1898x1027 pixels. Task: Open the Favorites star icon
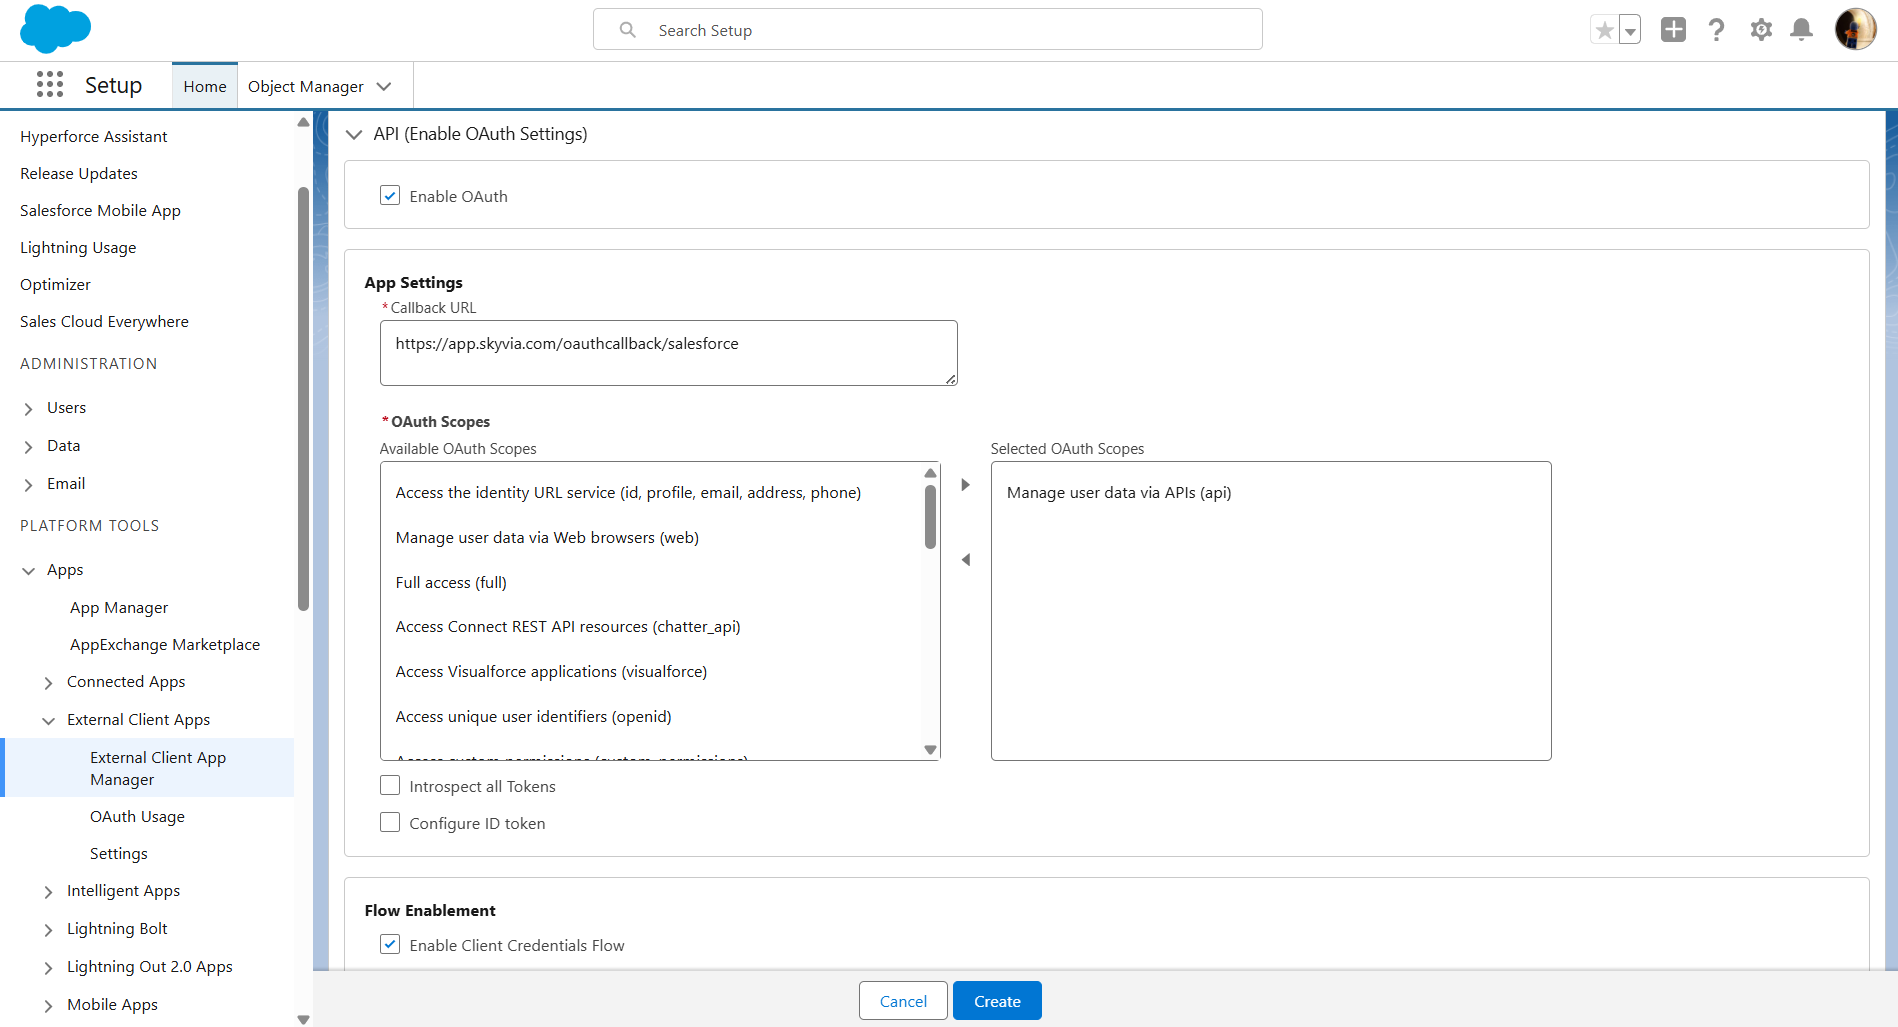[x=1604, y=30]
